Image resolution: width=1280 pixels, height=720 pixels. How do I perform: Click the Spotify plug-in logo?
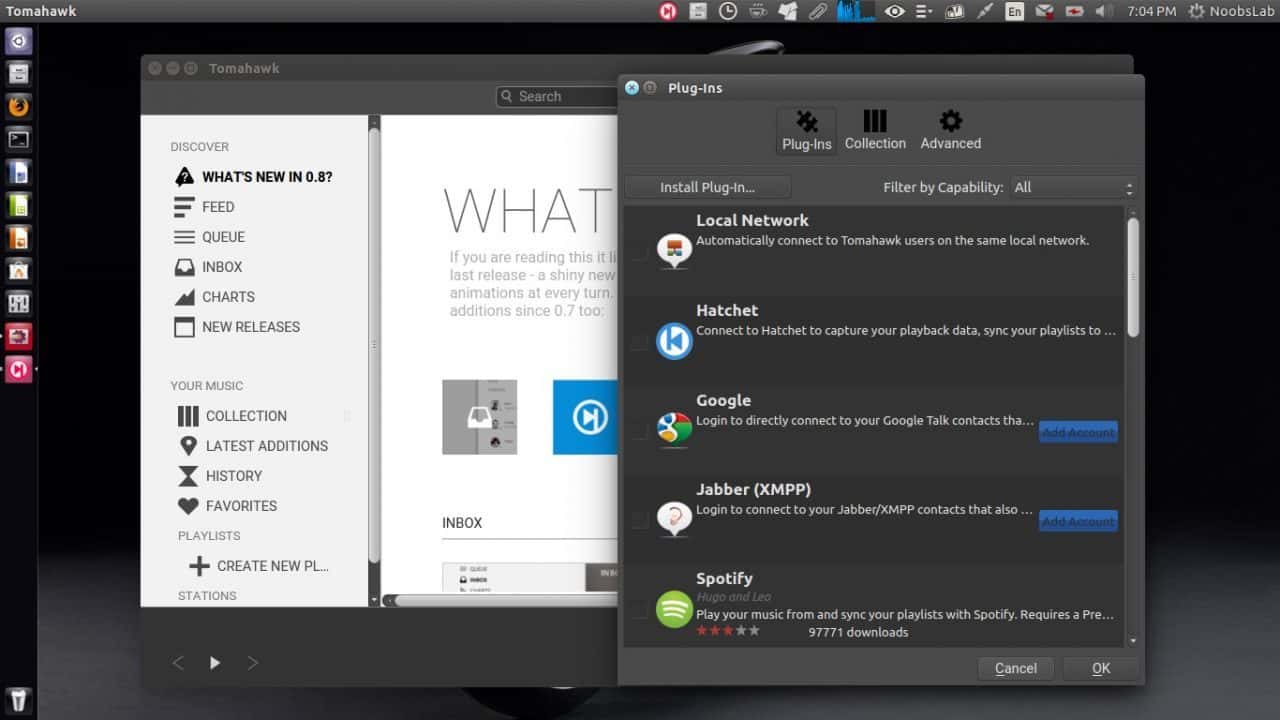(x=674, y=609)
